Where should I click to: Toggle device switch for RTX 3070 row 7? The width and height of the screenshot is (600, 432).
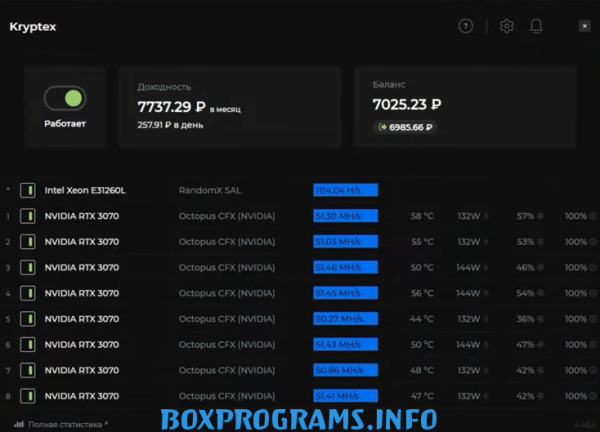point(28,370)
